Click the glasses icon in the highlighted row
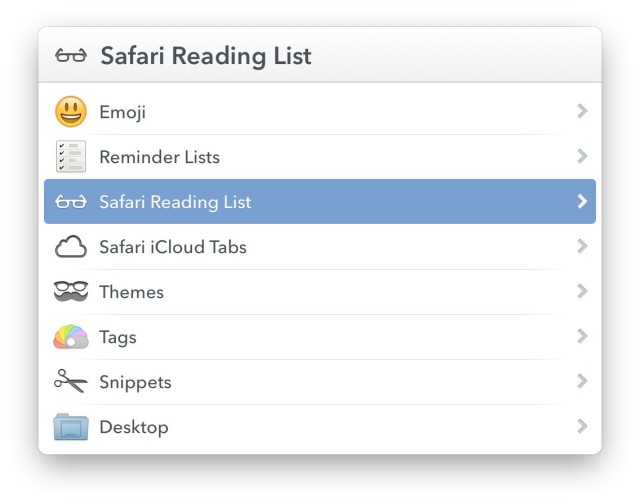This screenshot has width=640, height=504. (x=71, y=202)
